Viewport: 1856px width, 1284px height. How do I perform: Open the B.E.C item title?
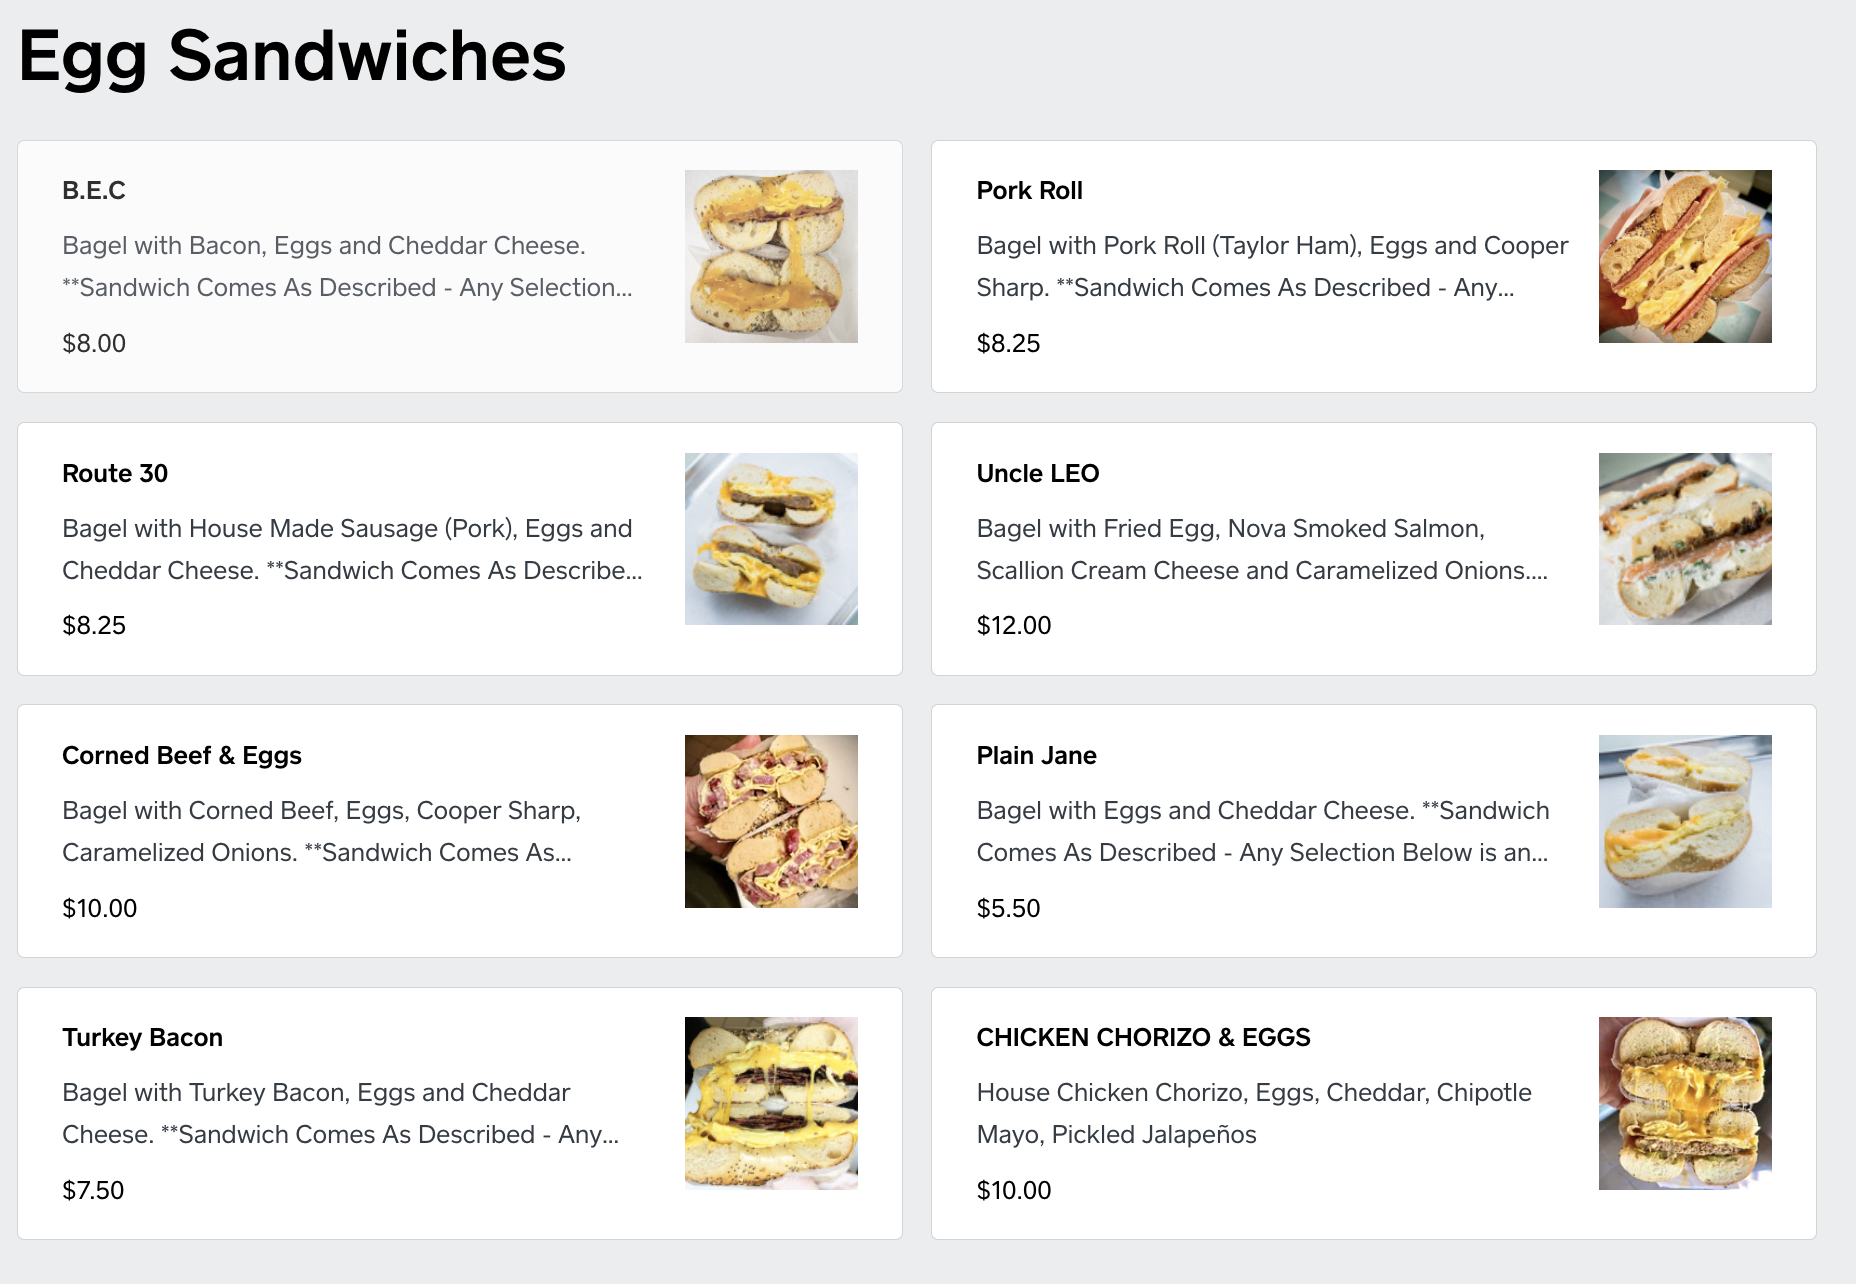tap(94, 191)
